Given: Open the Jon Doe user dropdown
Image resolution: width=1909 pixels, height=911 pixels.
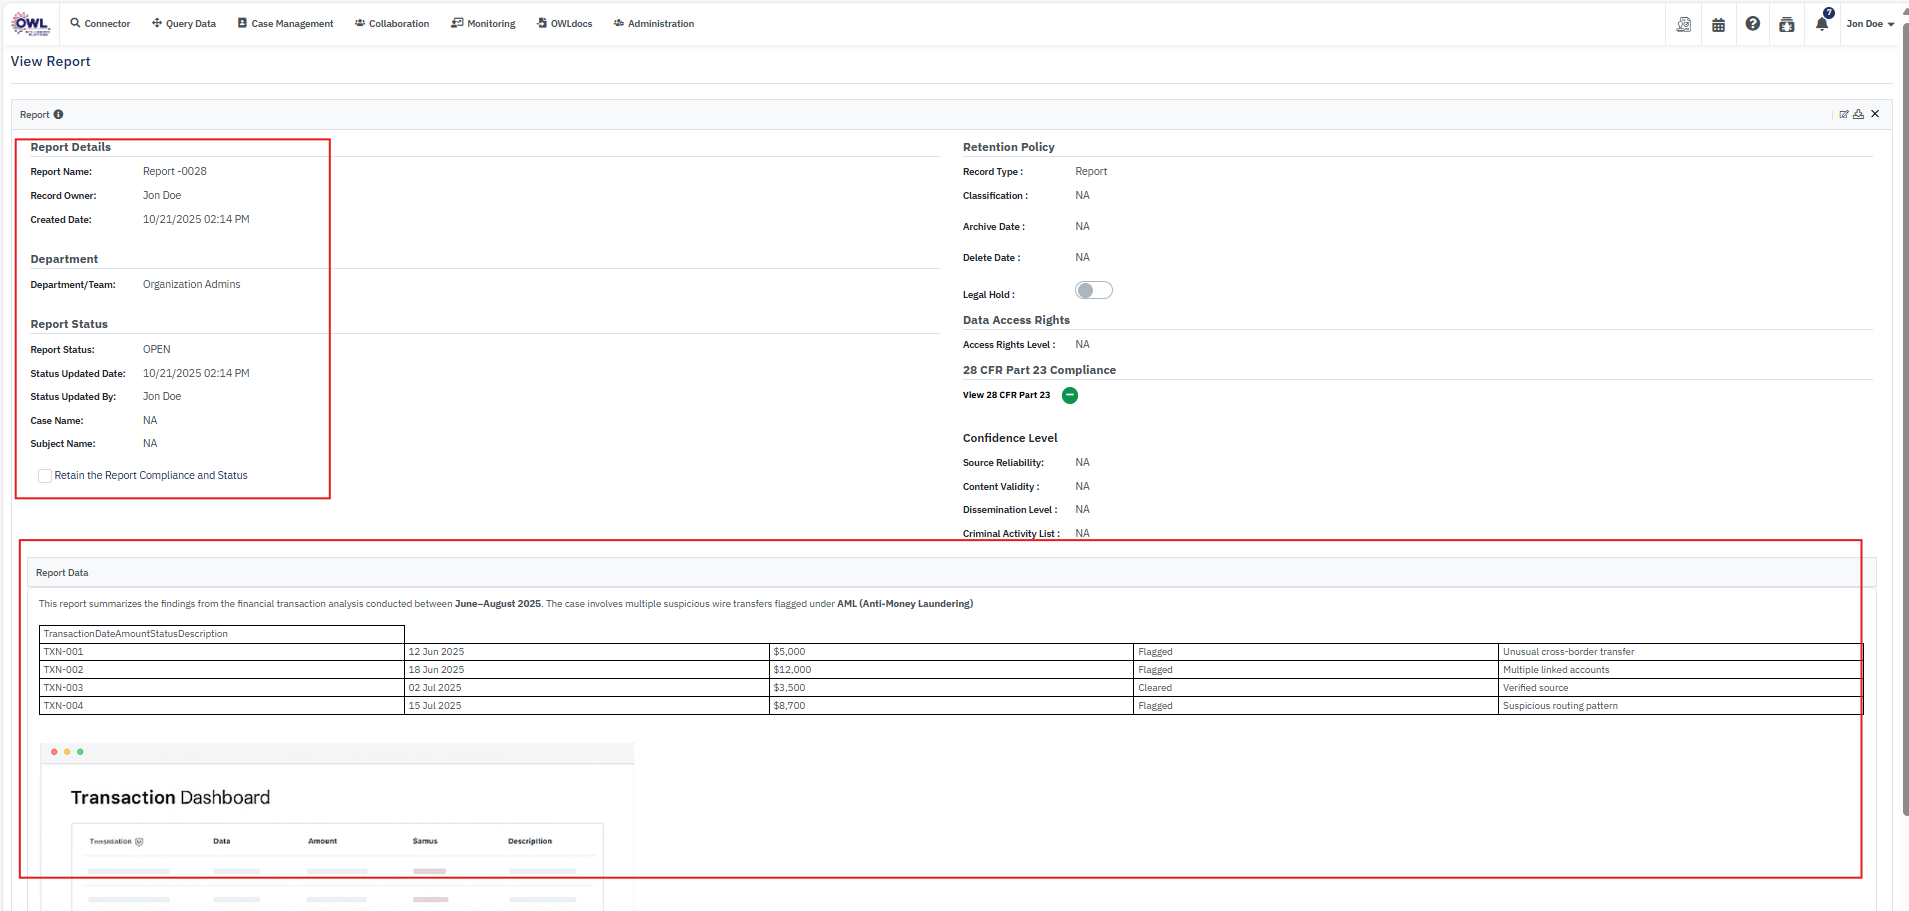Looking at the screenshot, I should pos(1869,24).
